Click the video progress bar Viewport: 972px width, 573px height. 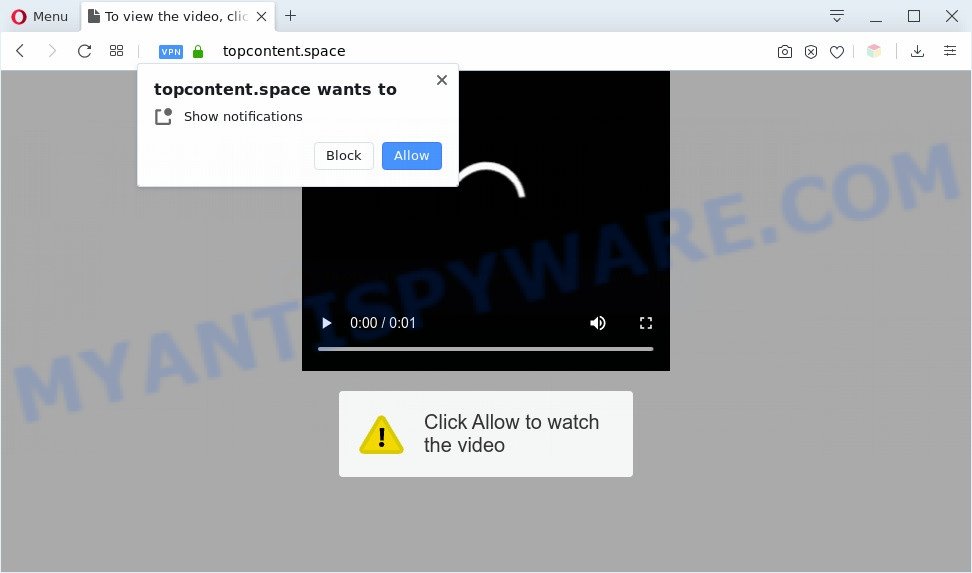(x=485, y=349)
